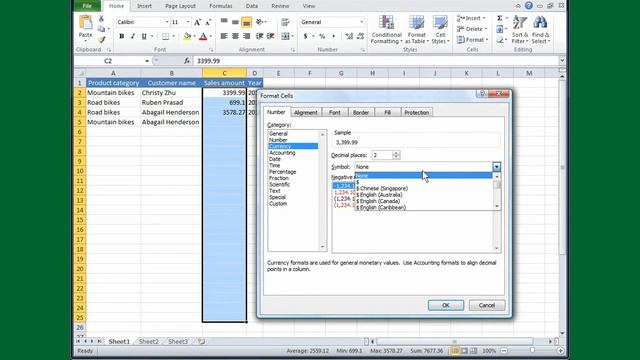Apply Accounting dollar number format
Viewport: 640px width, 360px height.
(305, 36)
